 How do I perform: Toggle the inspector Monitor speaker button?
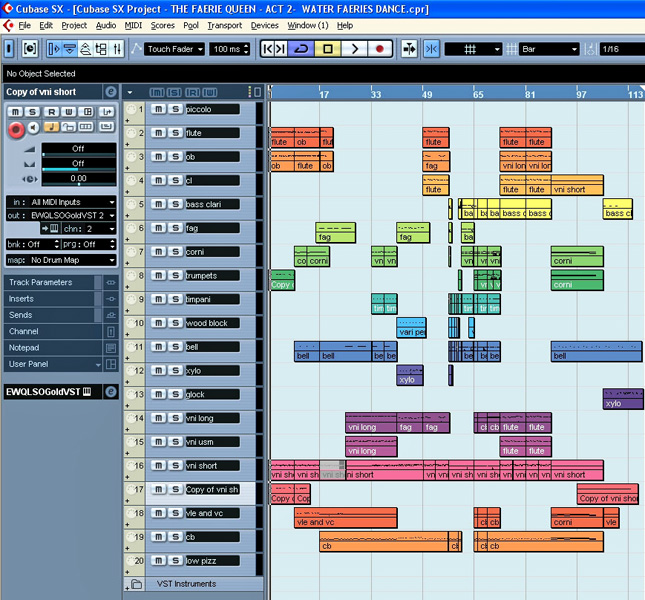point(33,128)
